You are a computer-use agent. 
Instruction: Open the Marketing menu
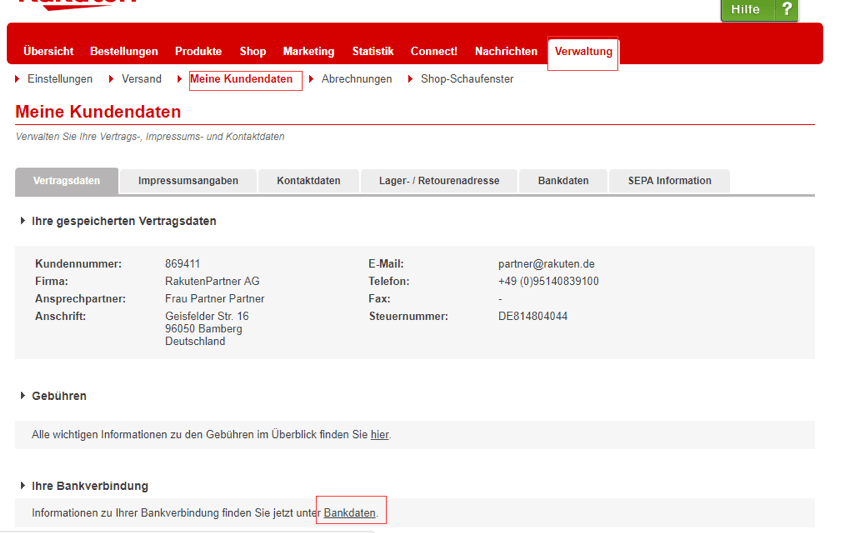click(309, 51)
